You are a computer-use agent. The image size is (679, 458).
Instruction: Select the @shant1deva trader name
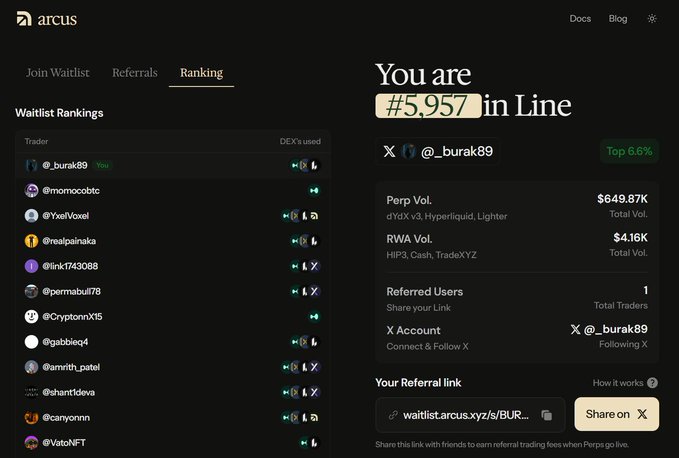click(68, 392)
